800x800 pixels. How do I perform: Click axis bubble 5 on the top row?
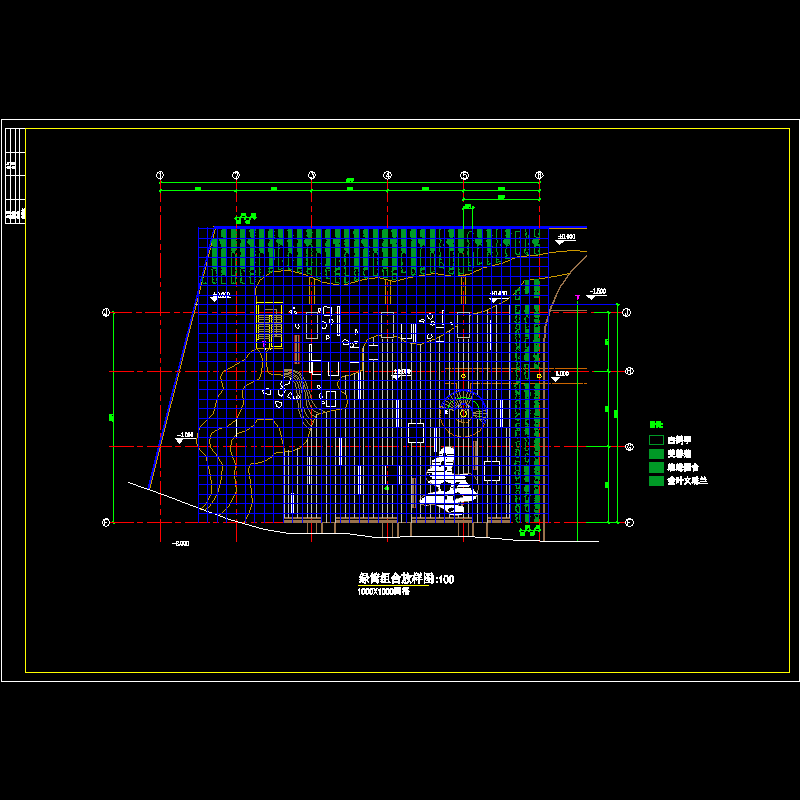464,175
